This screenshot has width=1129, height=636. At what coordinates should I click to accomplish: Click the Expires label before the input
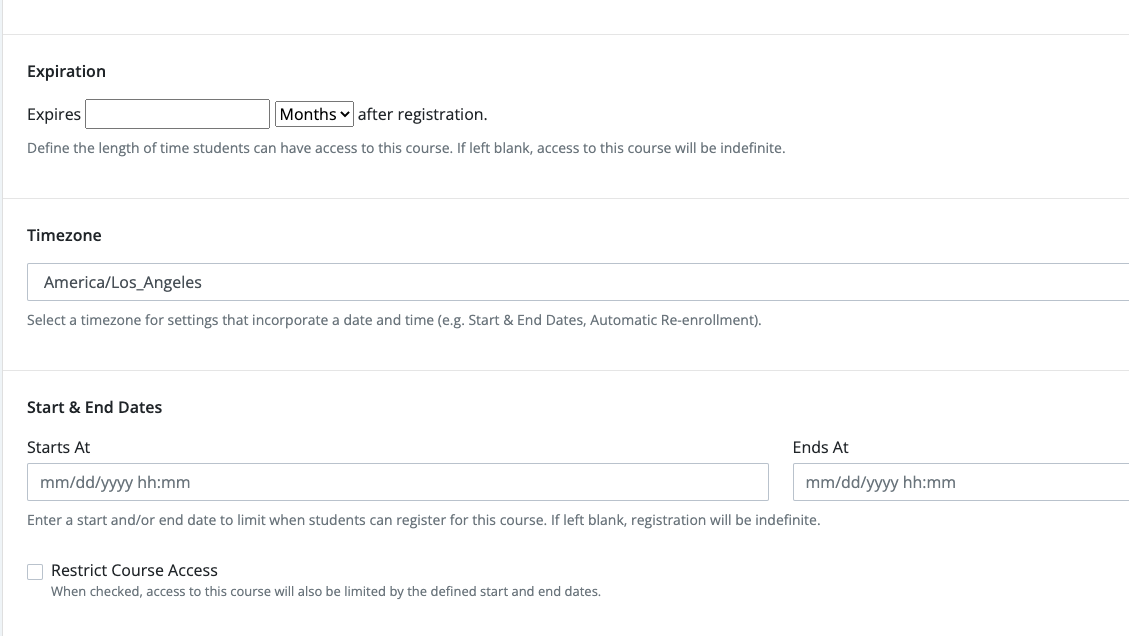[54, 114]
